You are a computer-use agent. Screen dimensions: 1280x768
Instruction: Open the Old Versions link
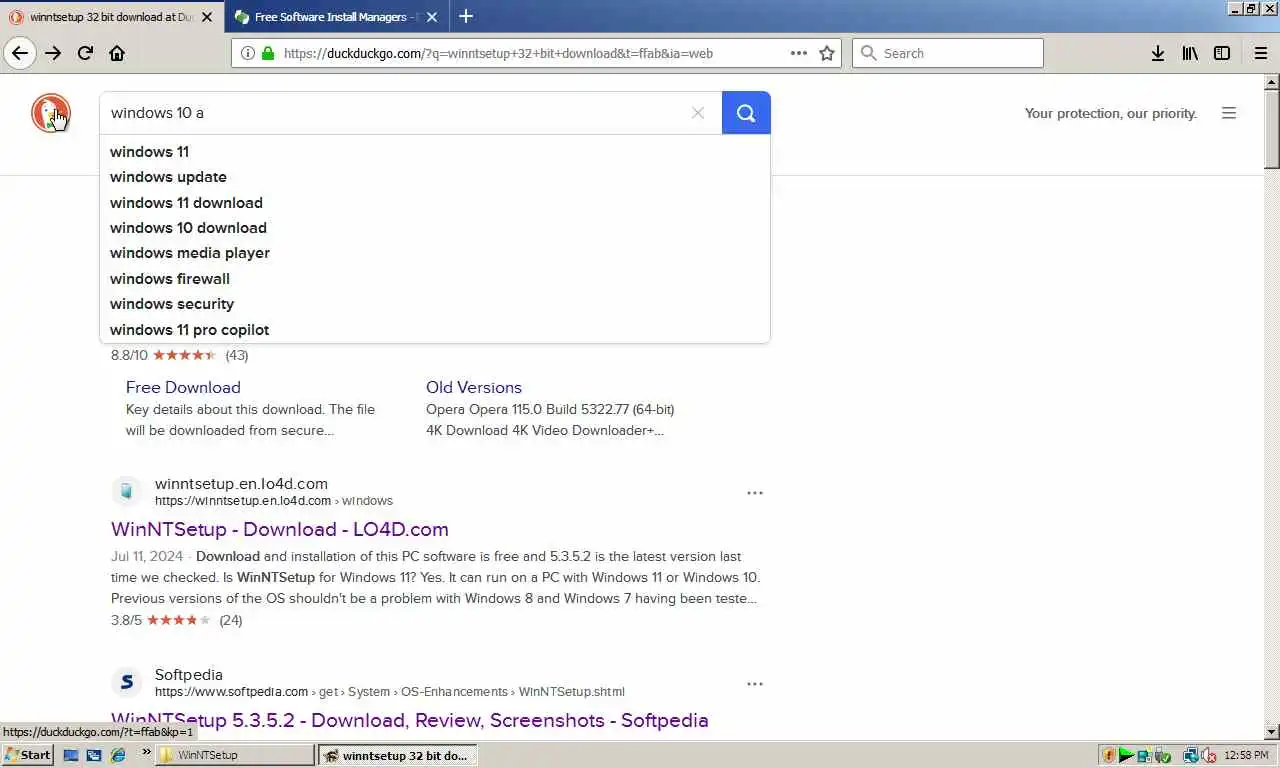coord(474,387)
